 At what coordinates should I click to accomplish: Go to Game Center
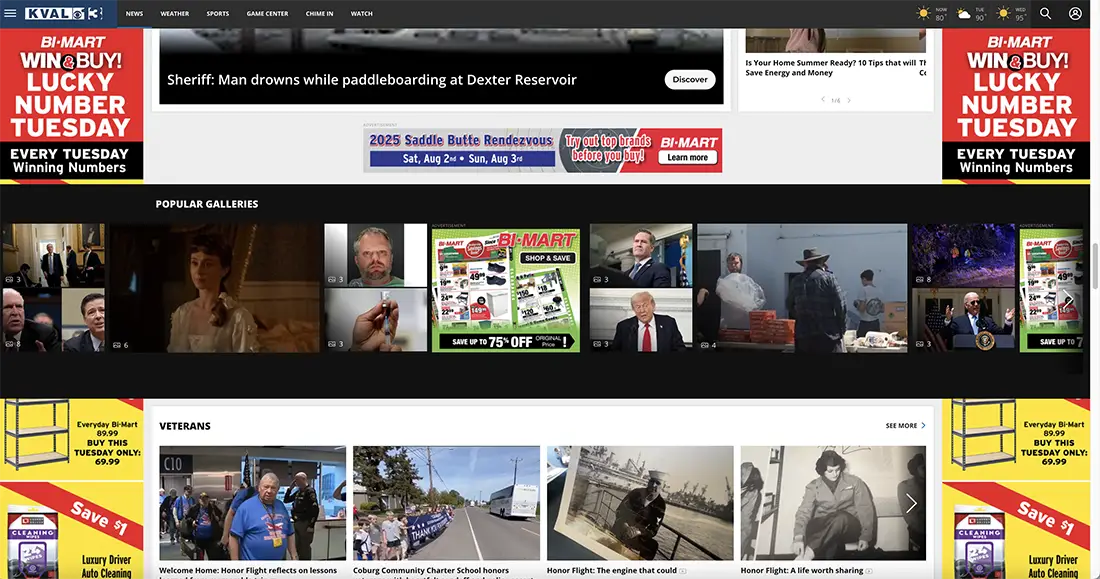267,13
